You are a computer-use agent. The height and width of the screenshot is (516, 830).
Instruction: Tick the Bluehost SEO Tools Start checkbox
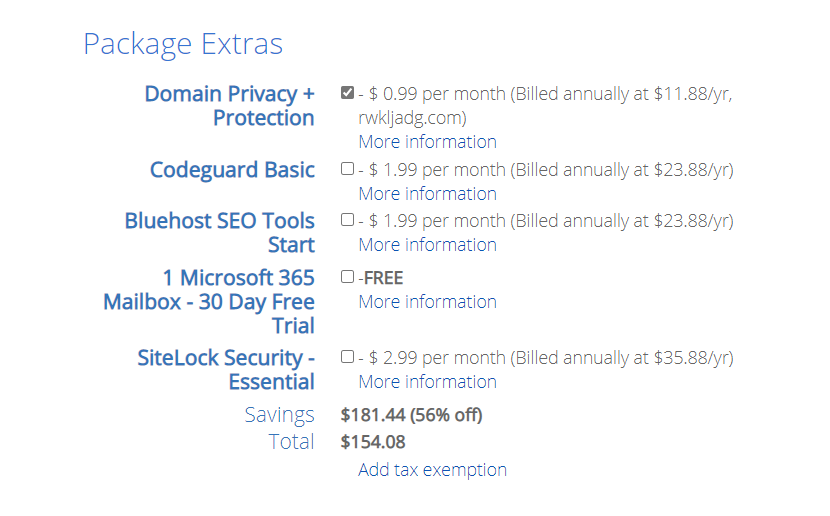pyautogui.click(x=347, y=220)
